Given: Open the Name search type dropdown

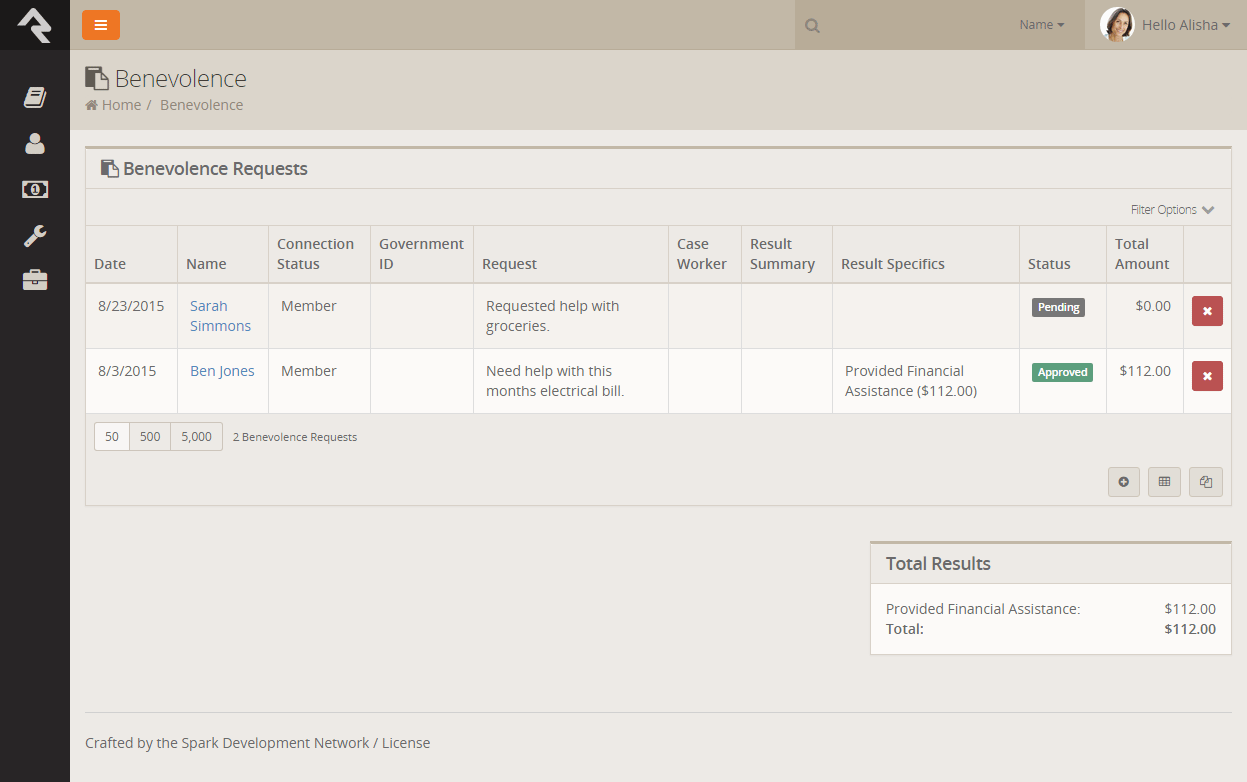Looking at the screenshot, I should tap(1041, 25).
